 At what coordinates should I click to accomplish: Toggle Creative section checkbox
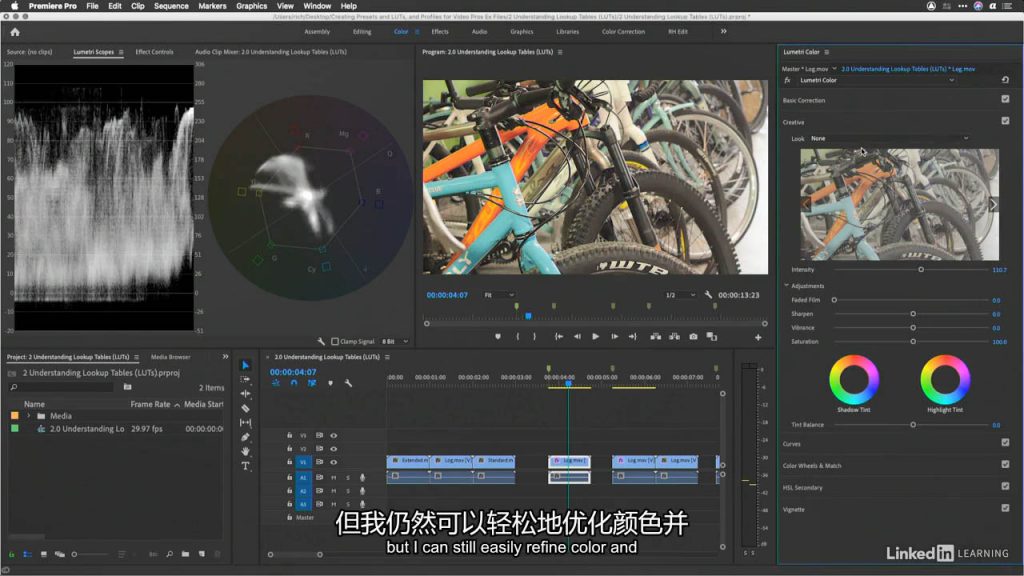pyautogui.click(x=1005, y=121)
